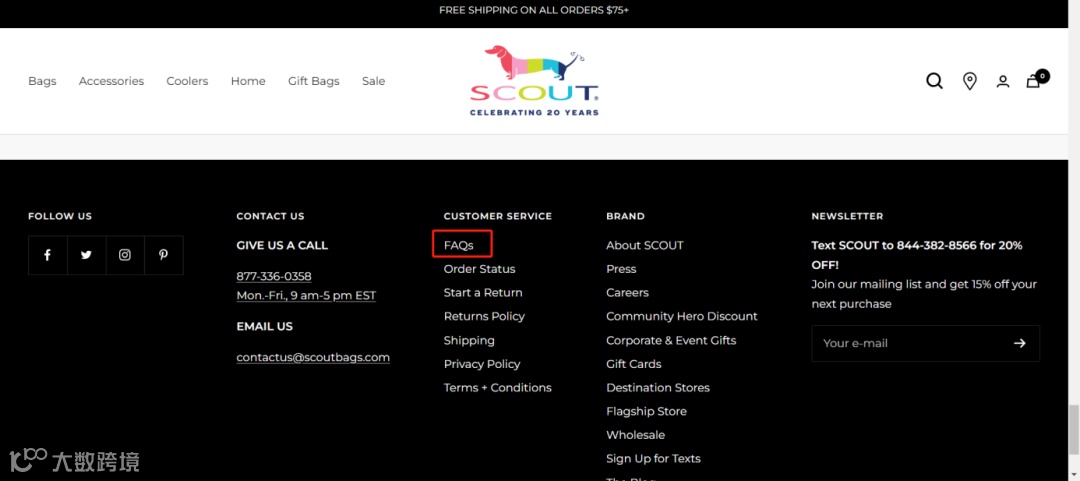Open Community Hero Discount link
The image size is (1080, 481).
(x=682, y=316)
